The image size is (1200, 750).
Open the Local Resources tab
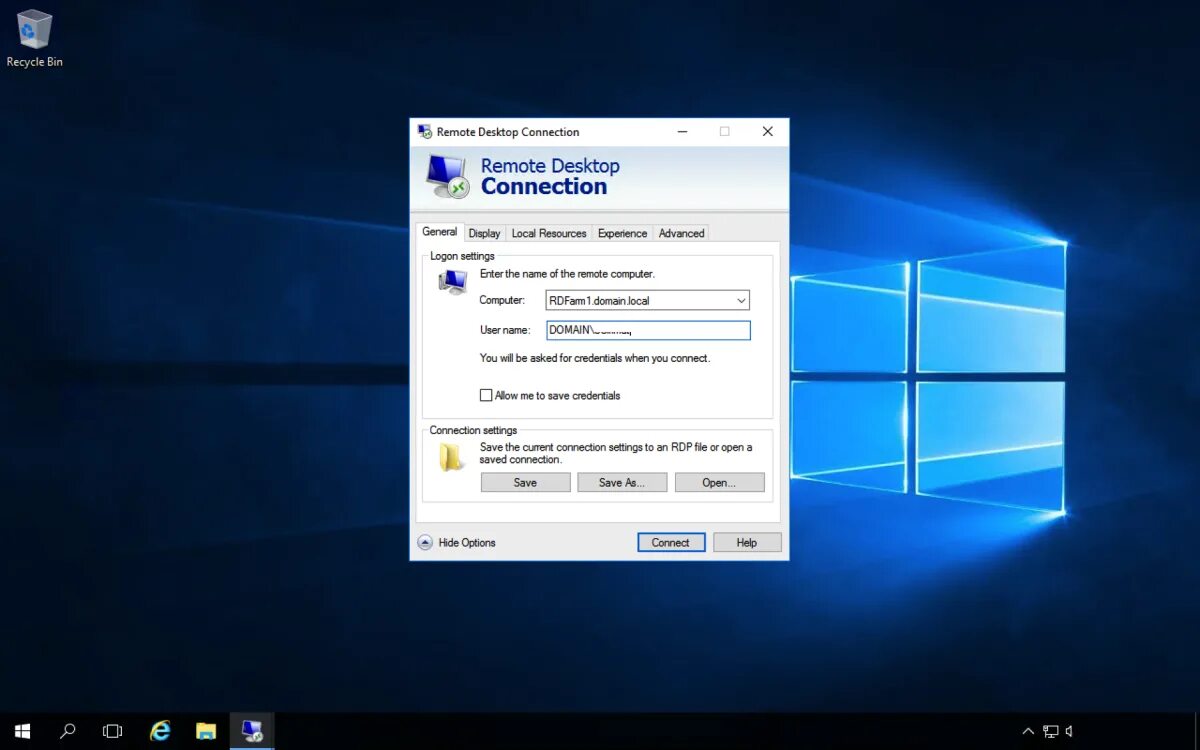coord(549,233)
